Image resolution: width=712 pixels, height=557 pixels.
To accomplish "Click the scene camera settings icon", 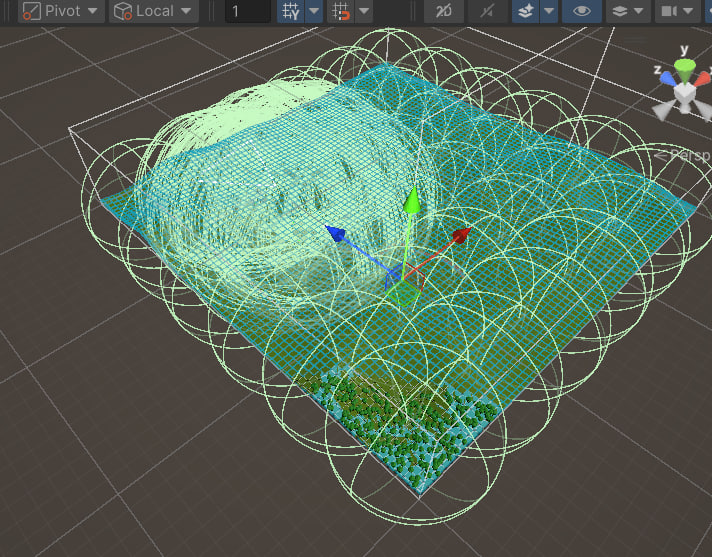I will click(x=669, y=11).
